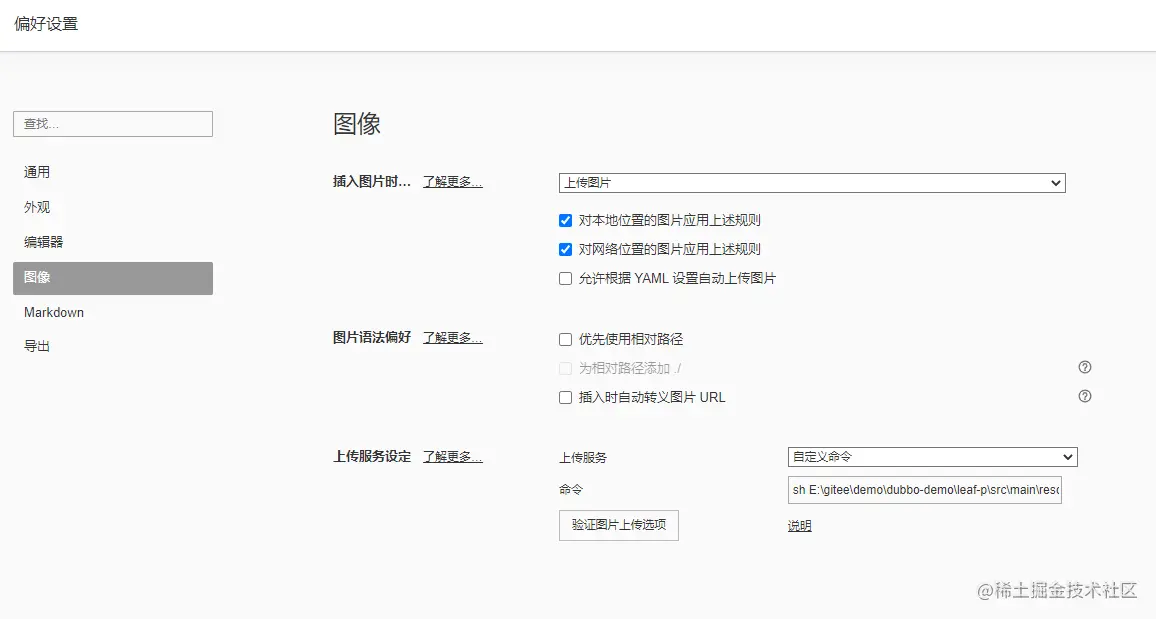The image size is (1156, 619).
Task: Click the 命令 command input field
Action: tap(925, 490)
